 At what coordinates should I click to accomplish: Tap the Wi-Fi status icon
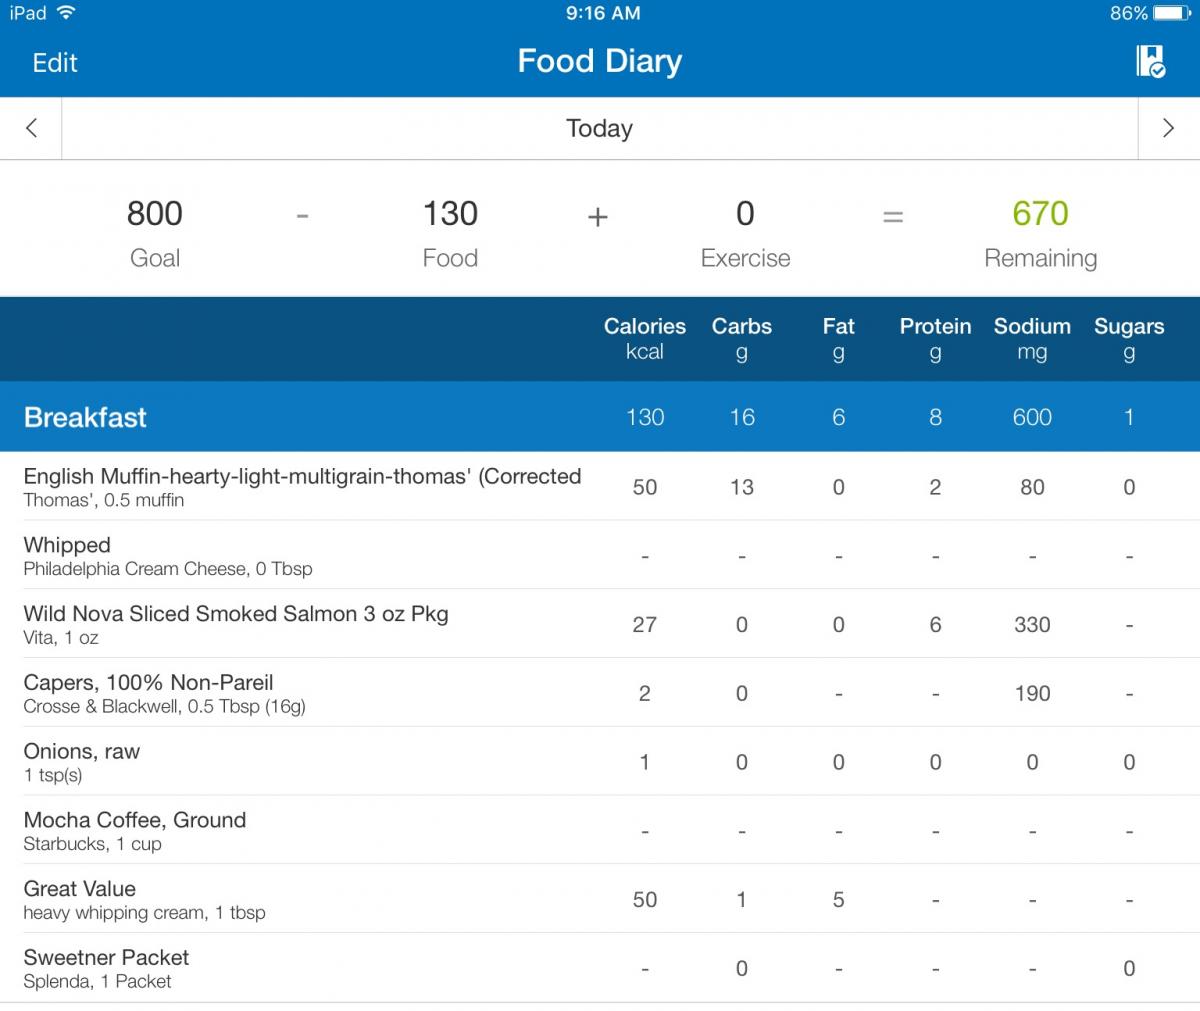tap(66, 13)
